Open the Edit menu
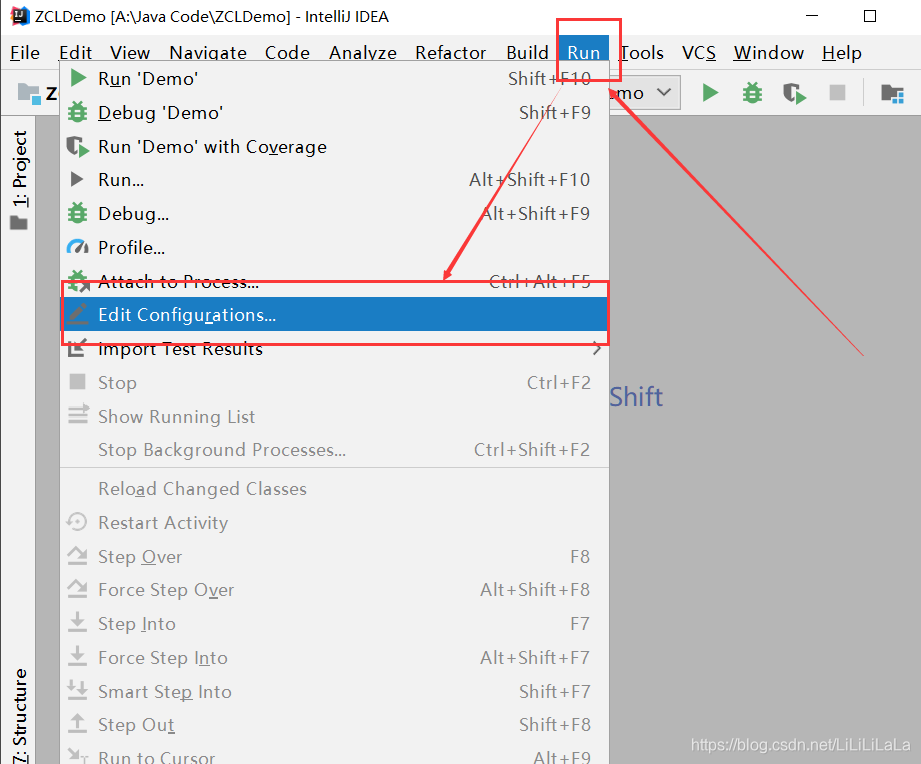 [x=75, y=53]
